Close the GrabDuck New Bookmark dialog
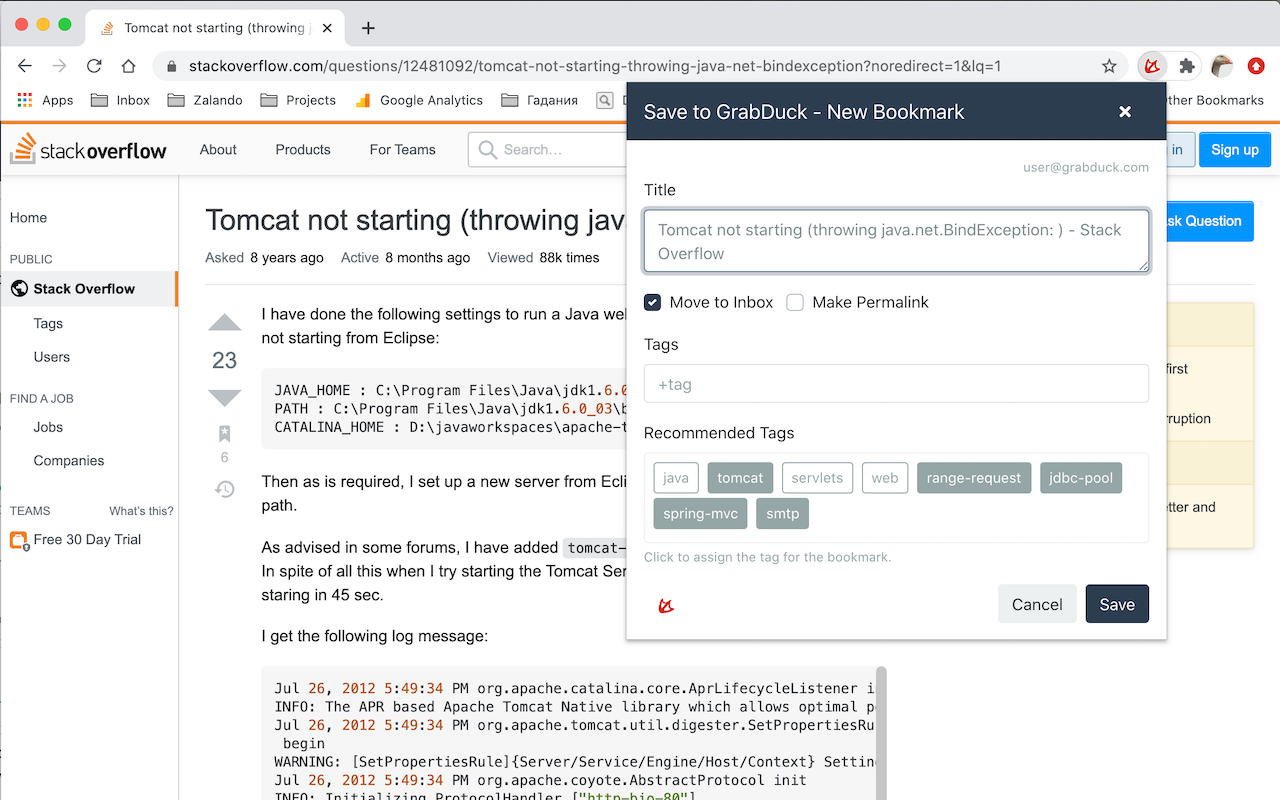This screenshot has width=1280, height=800. tap(1125, 112)
